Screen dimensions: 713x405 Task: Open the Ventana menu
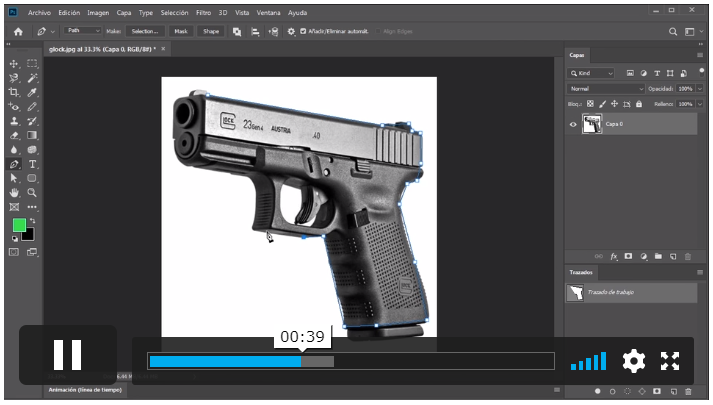pyautogui.click(x=268, y=13)
